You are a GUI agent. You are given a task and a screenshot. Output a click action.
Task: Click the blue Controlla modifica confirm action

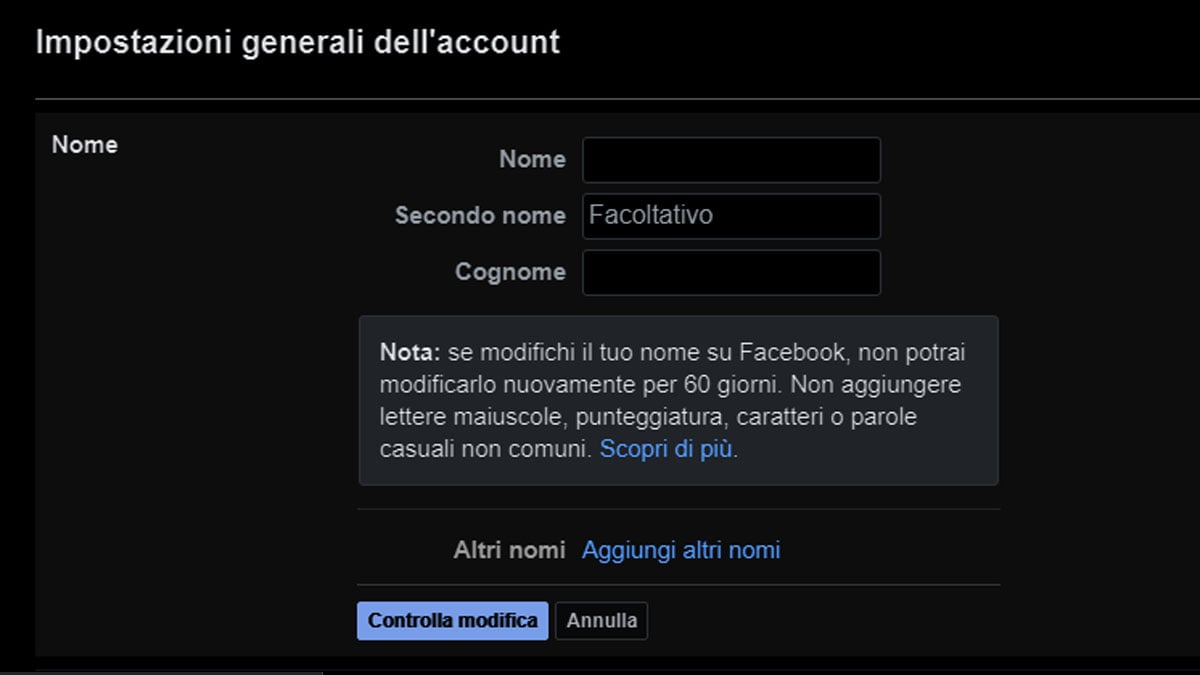click(x=452, y=620)
